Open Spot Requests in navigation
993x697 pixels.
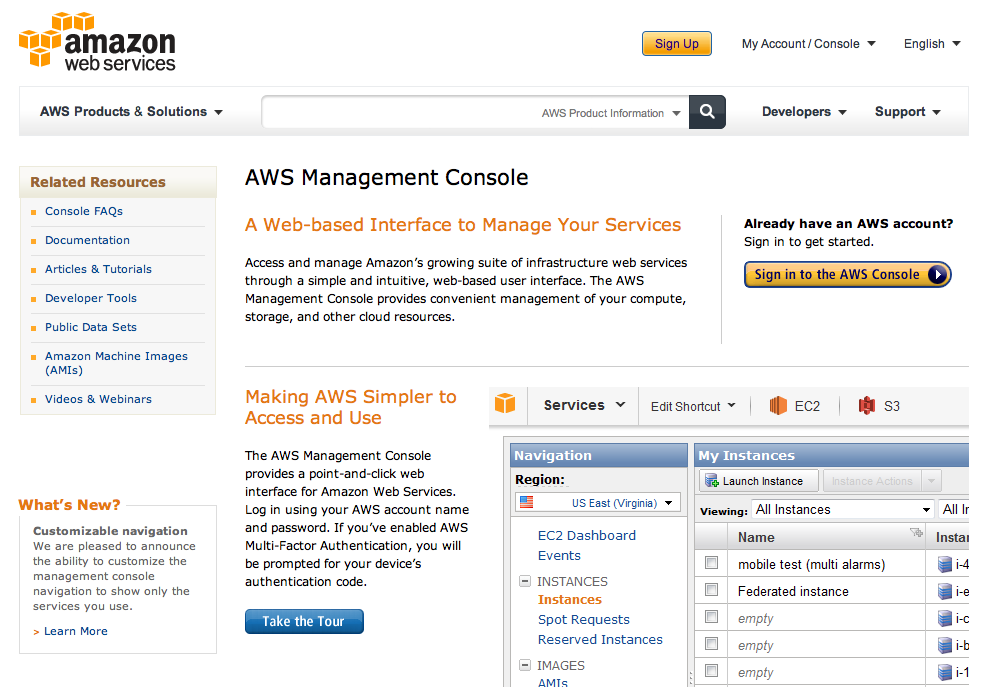(x=584, y=620)
